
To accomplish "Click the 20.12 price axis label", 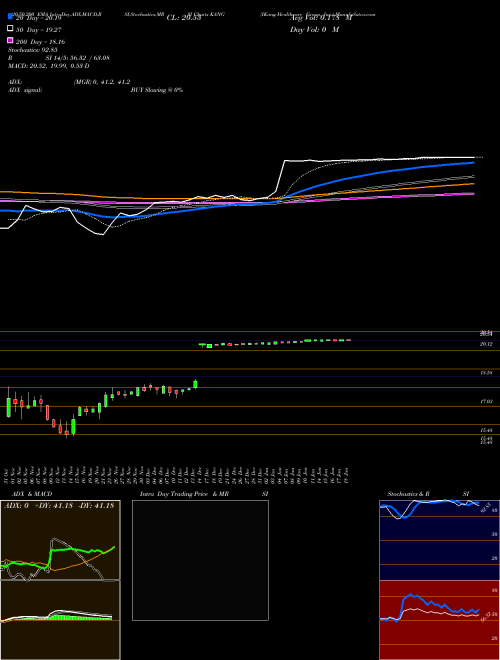I will [487, 344].
